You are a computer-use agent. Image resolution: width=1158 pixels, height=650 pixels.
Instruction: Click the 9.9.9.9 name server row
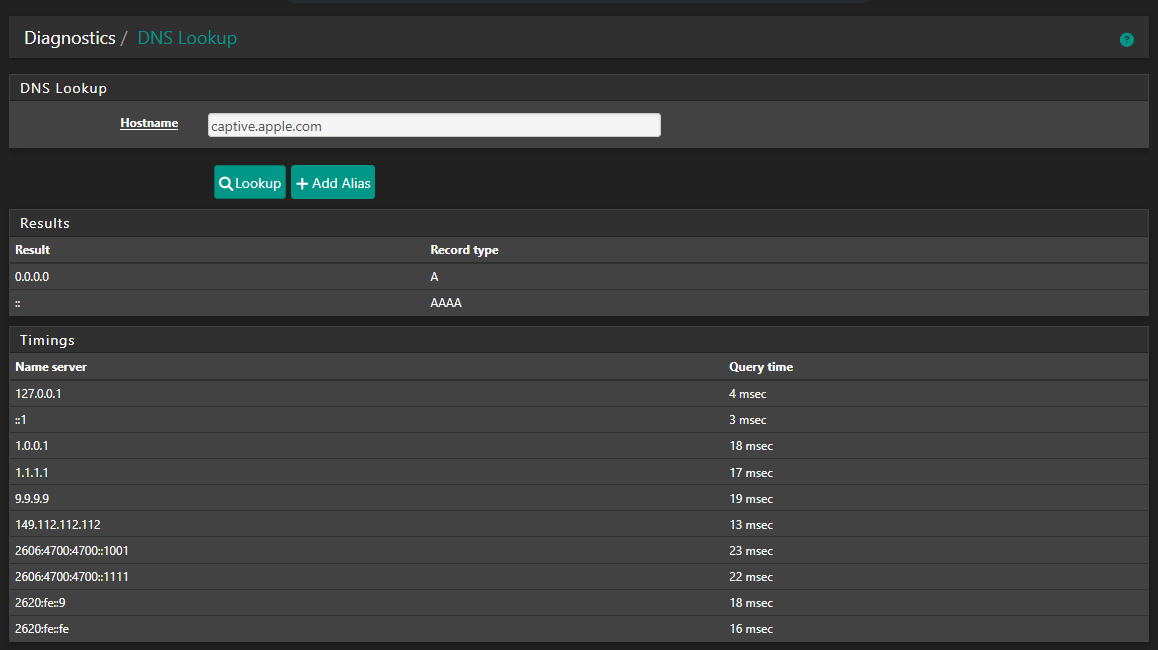(32, 499)
